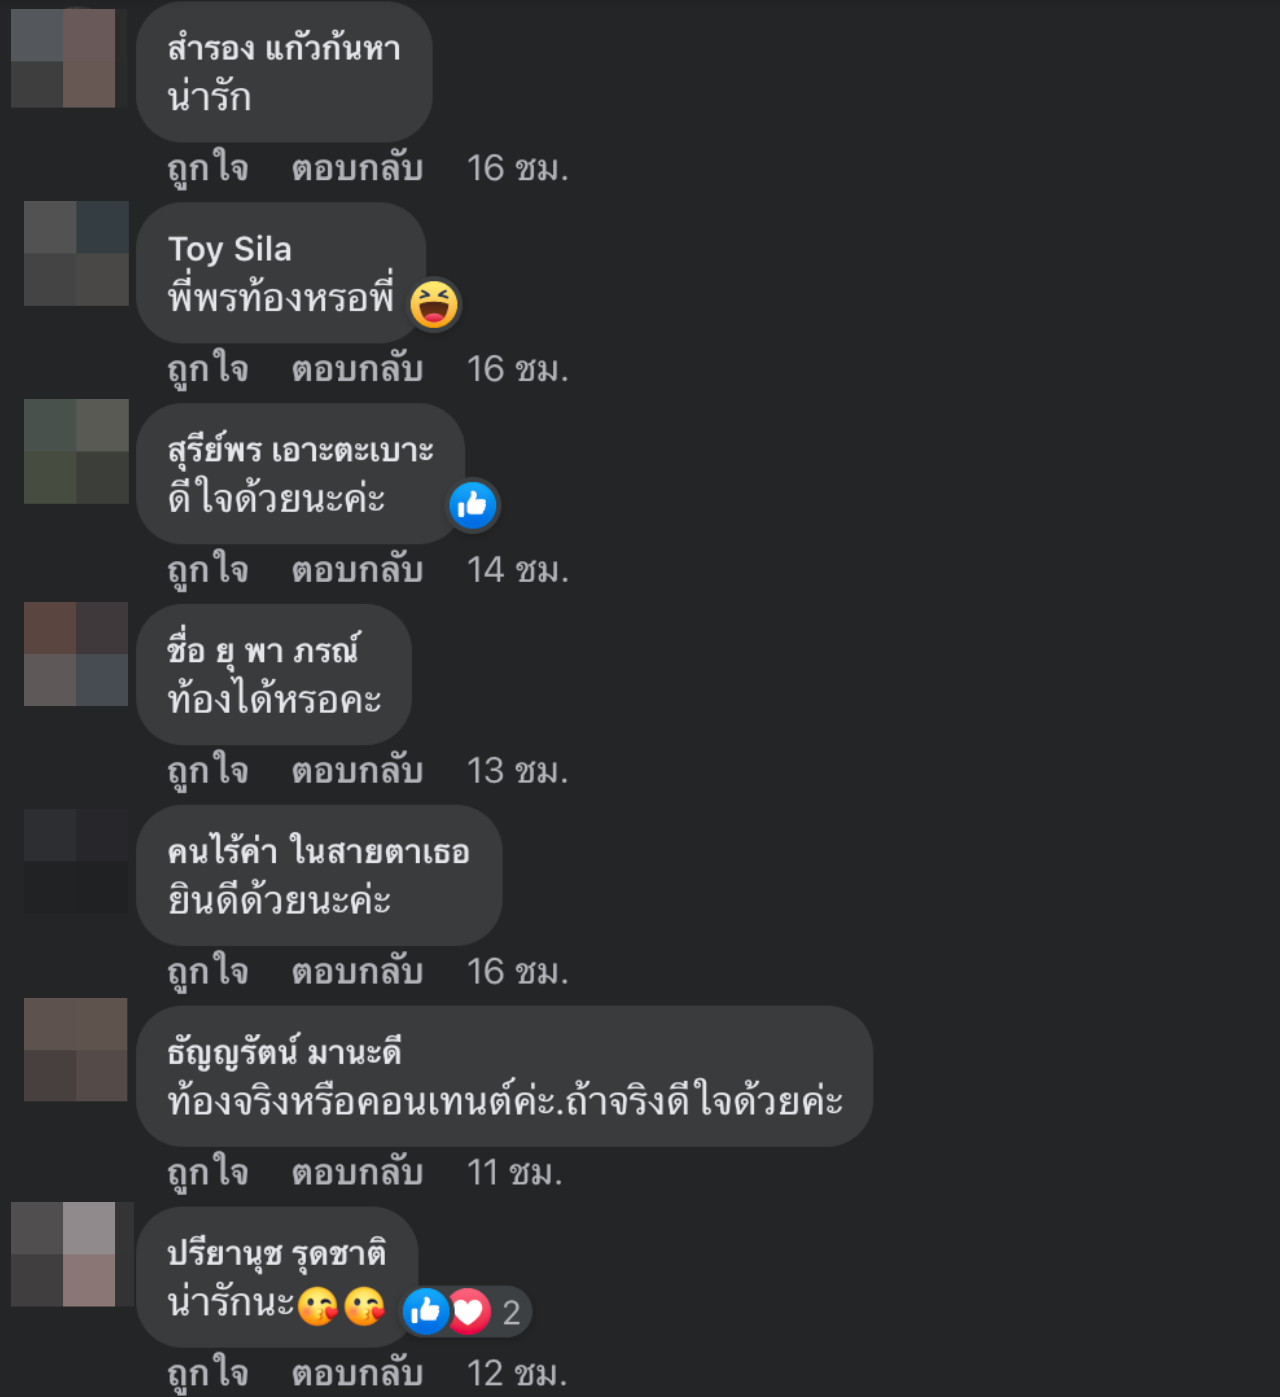Image resolution: width=1280 pixels, height=1397 pixels.
Task: Reply to Toy Sila's comment
Action: tap(357, 369)
